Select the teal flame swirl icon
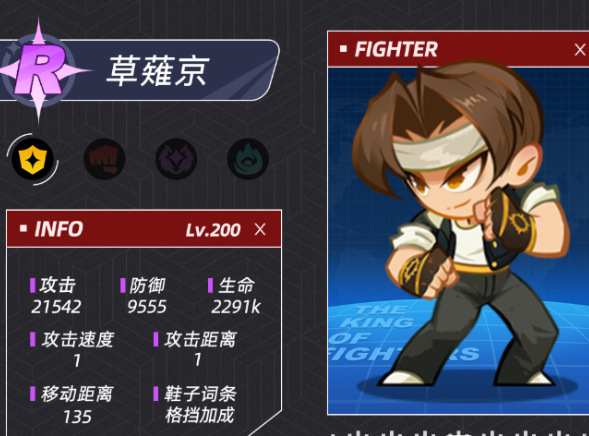This screenshot has height=436, width=589. coord(248,159)
